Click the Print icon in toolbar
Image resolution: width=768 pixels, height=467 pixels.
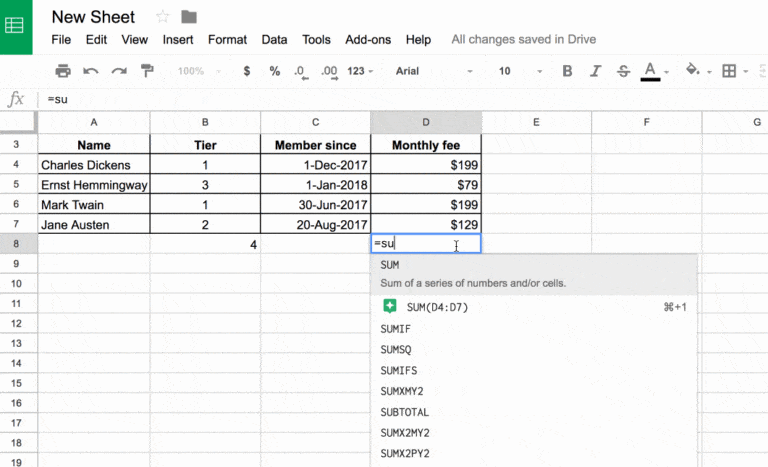coord(63,71)
